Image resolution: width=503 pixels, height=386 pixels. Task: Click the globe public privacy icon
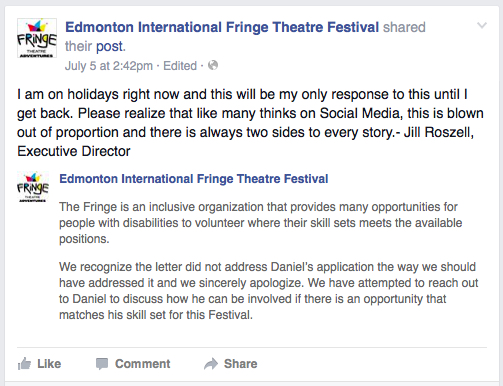click(213, 65)
